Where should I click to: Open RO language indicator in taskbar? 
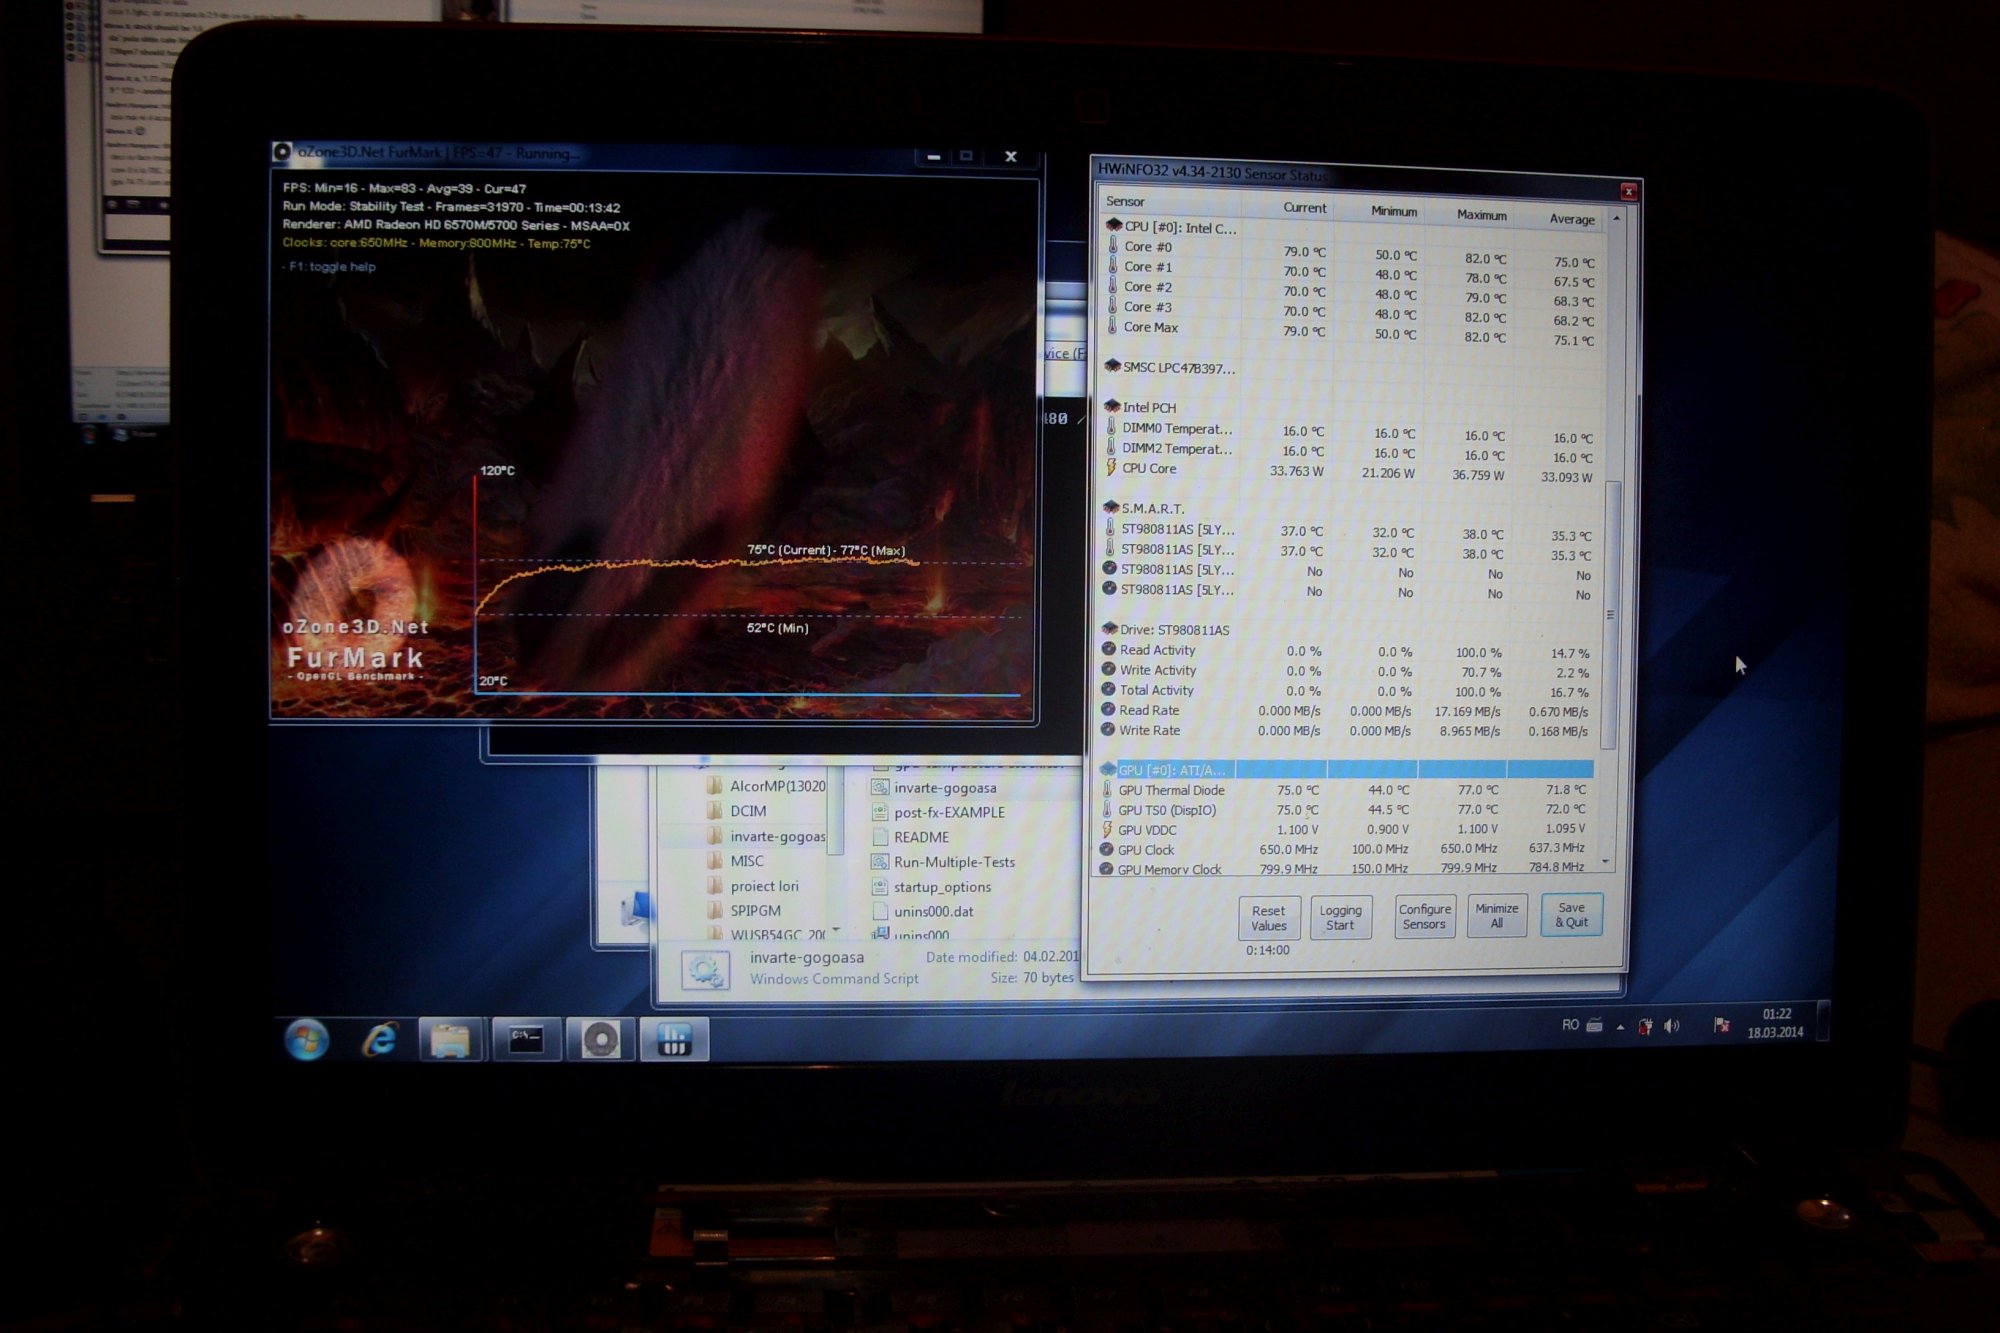click(1570, 1025)
